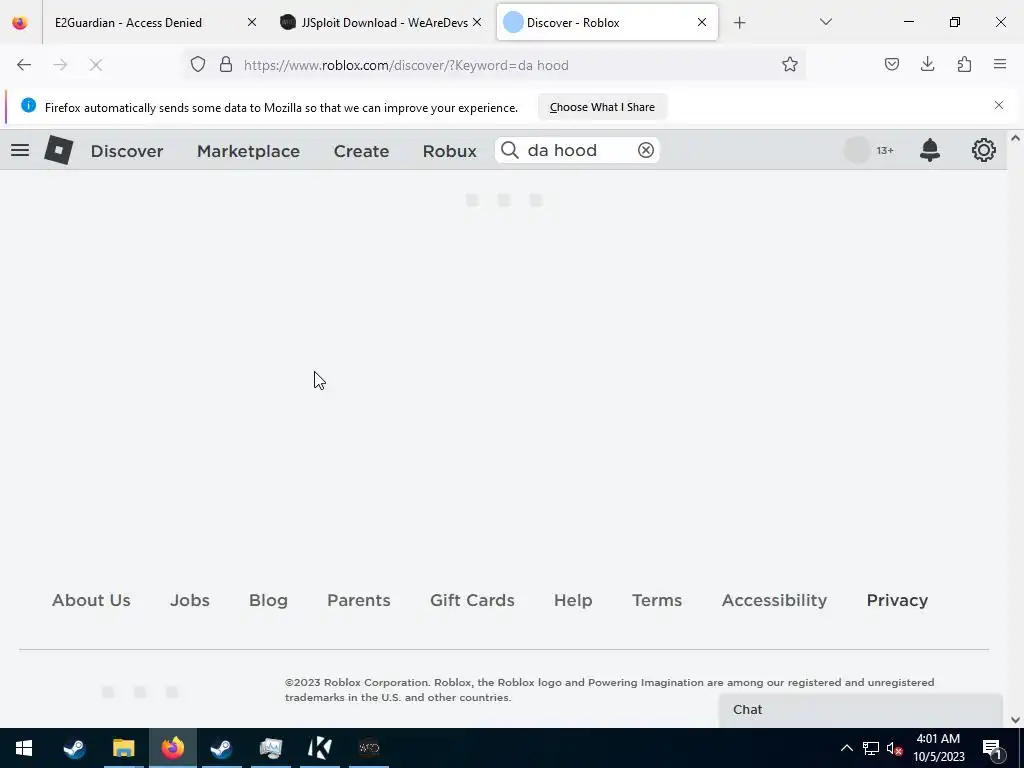This screenshot has height=768, width=1024.
Task: Click the search magnifier icon
Action: click(510, 150)
